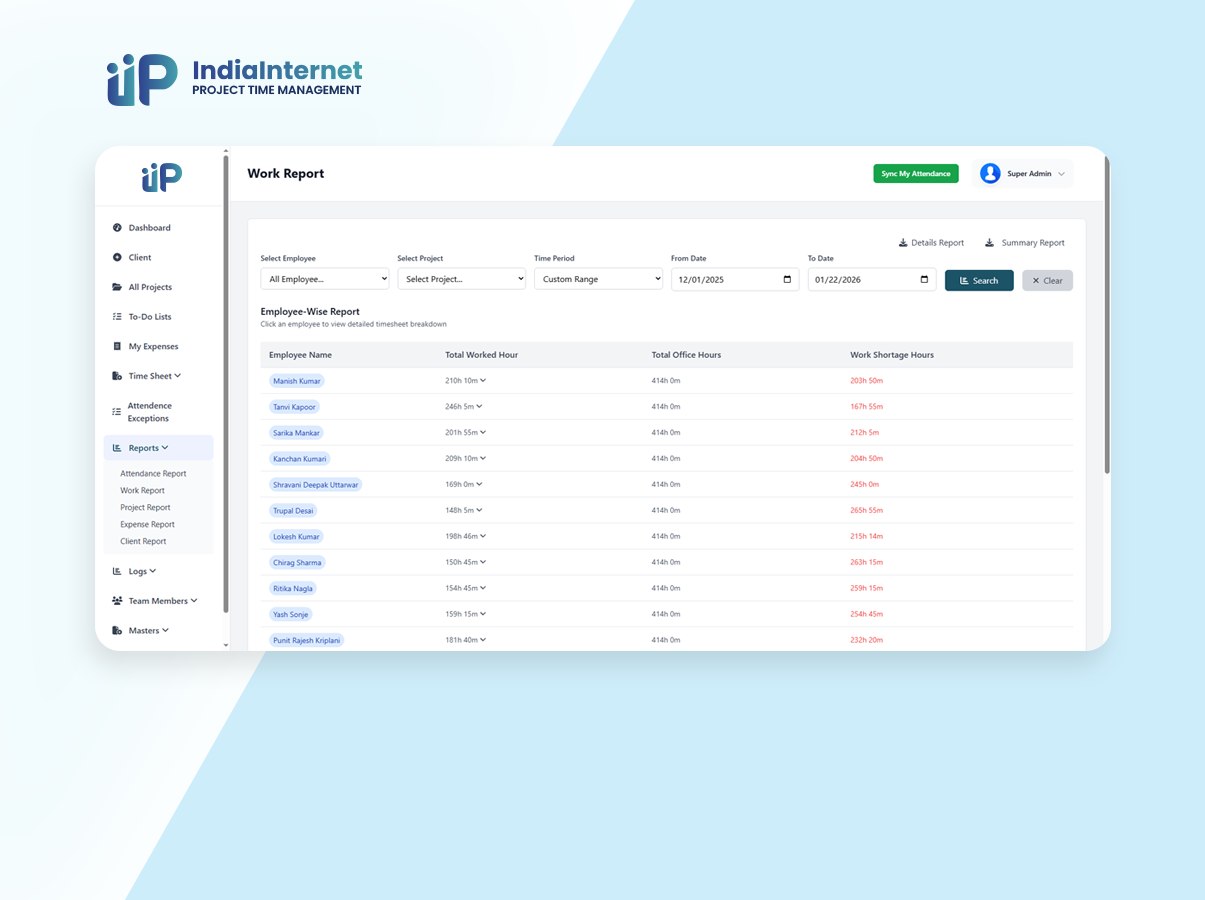Click the Sync My Attendance button
This screenshot has height=900, width=1205.
point(915,174)
